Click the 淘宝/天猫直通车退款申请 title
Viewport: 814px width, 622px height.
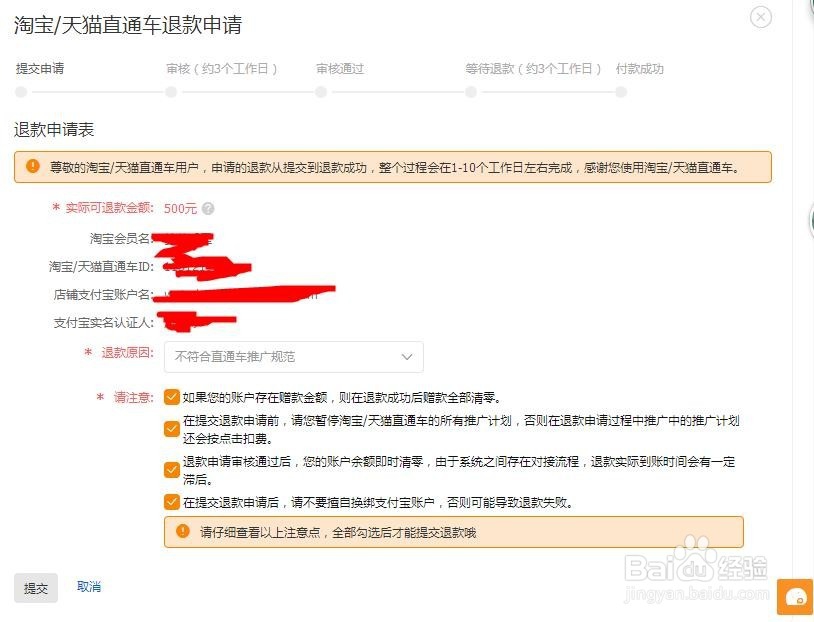tap(128, 24)
